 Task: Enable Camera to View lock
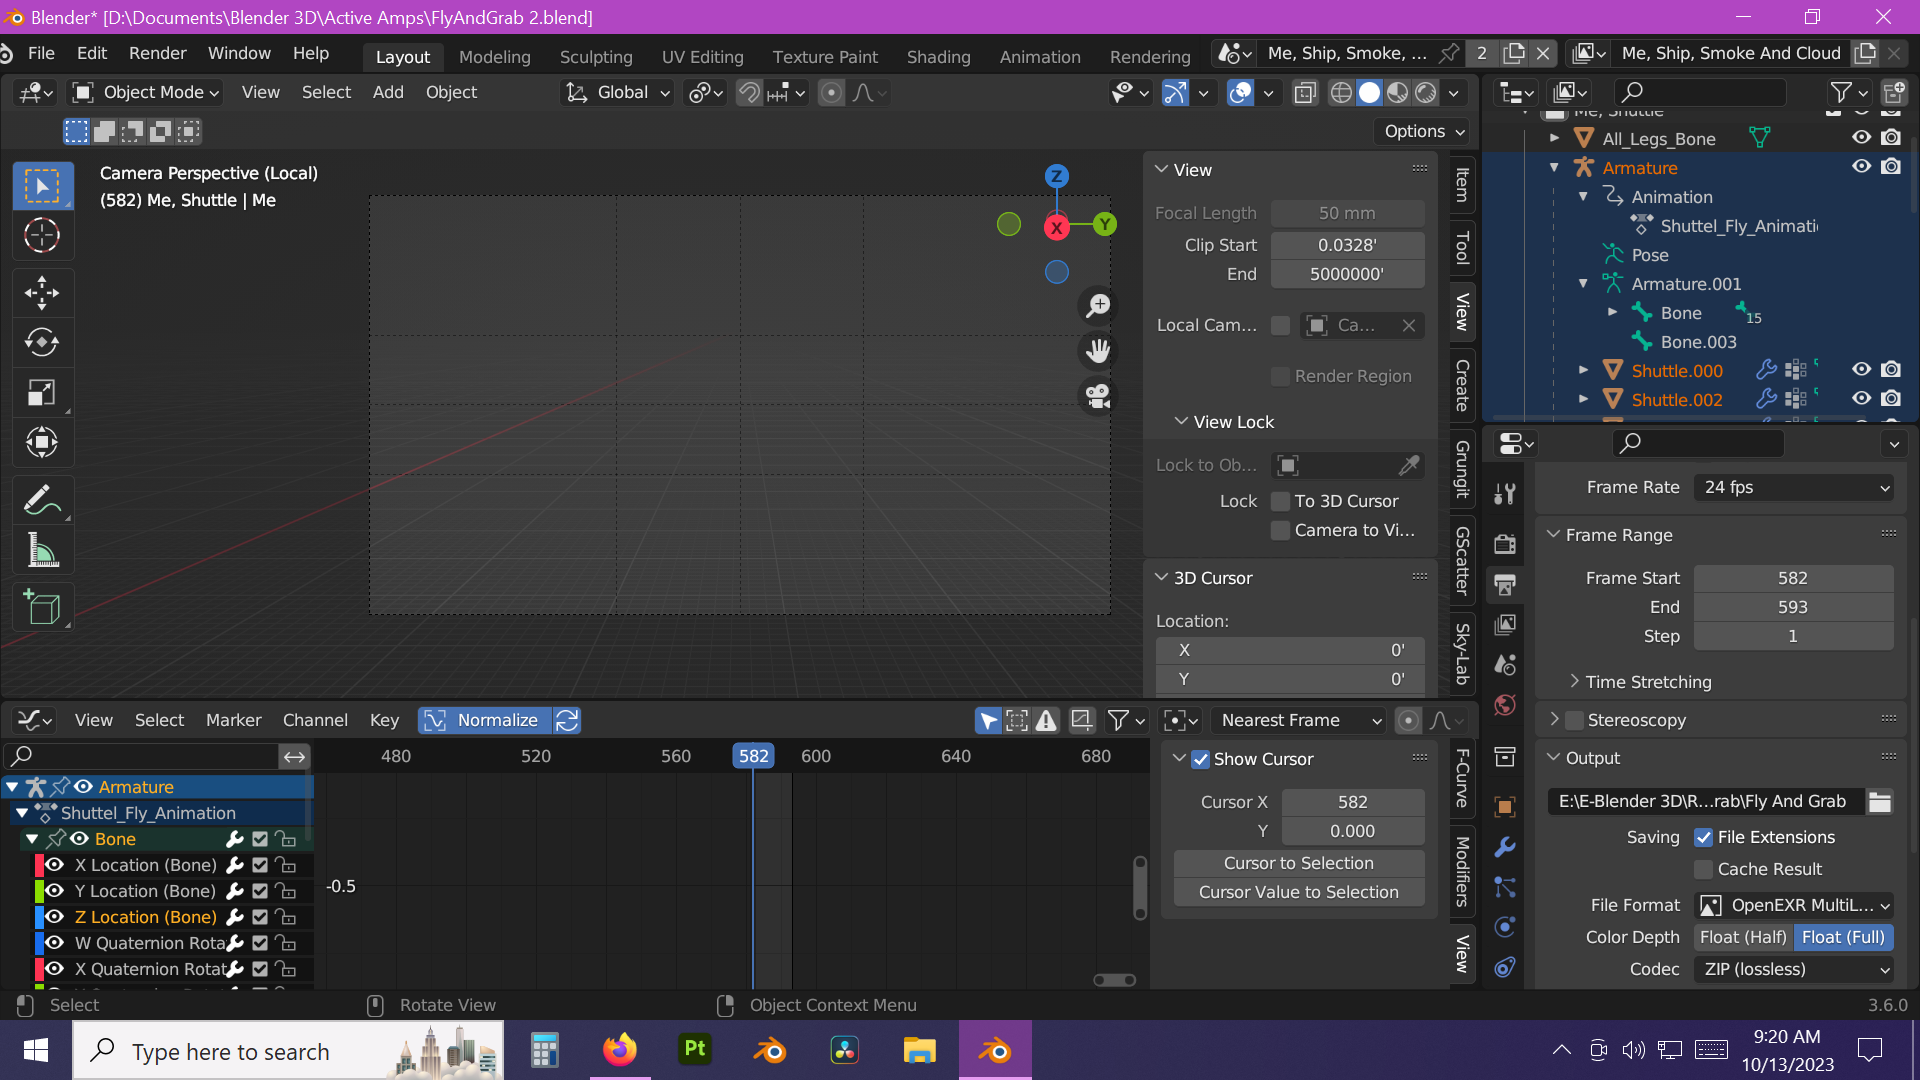(1279, 529)
